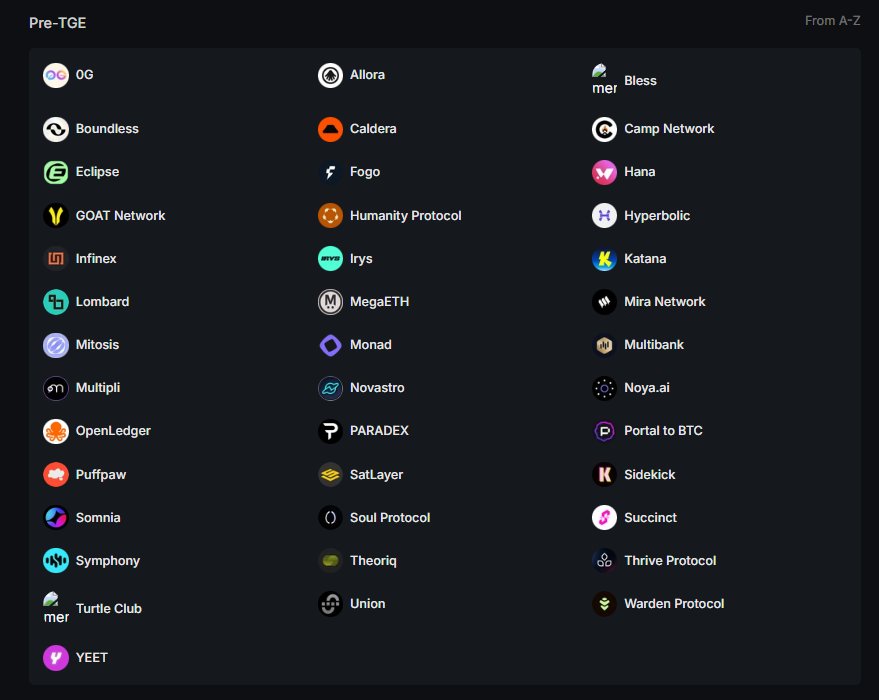
Task: Open OpenLedger via its octopus icon
Action: point(55,431)
